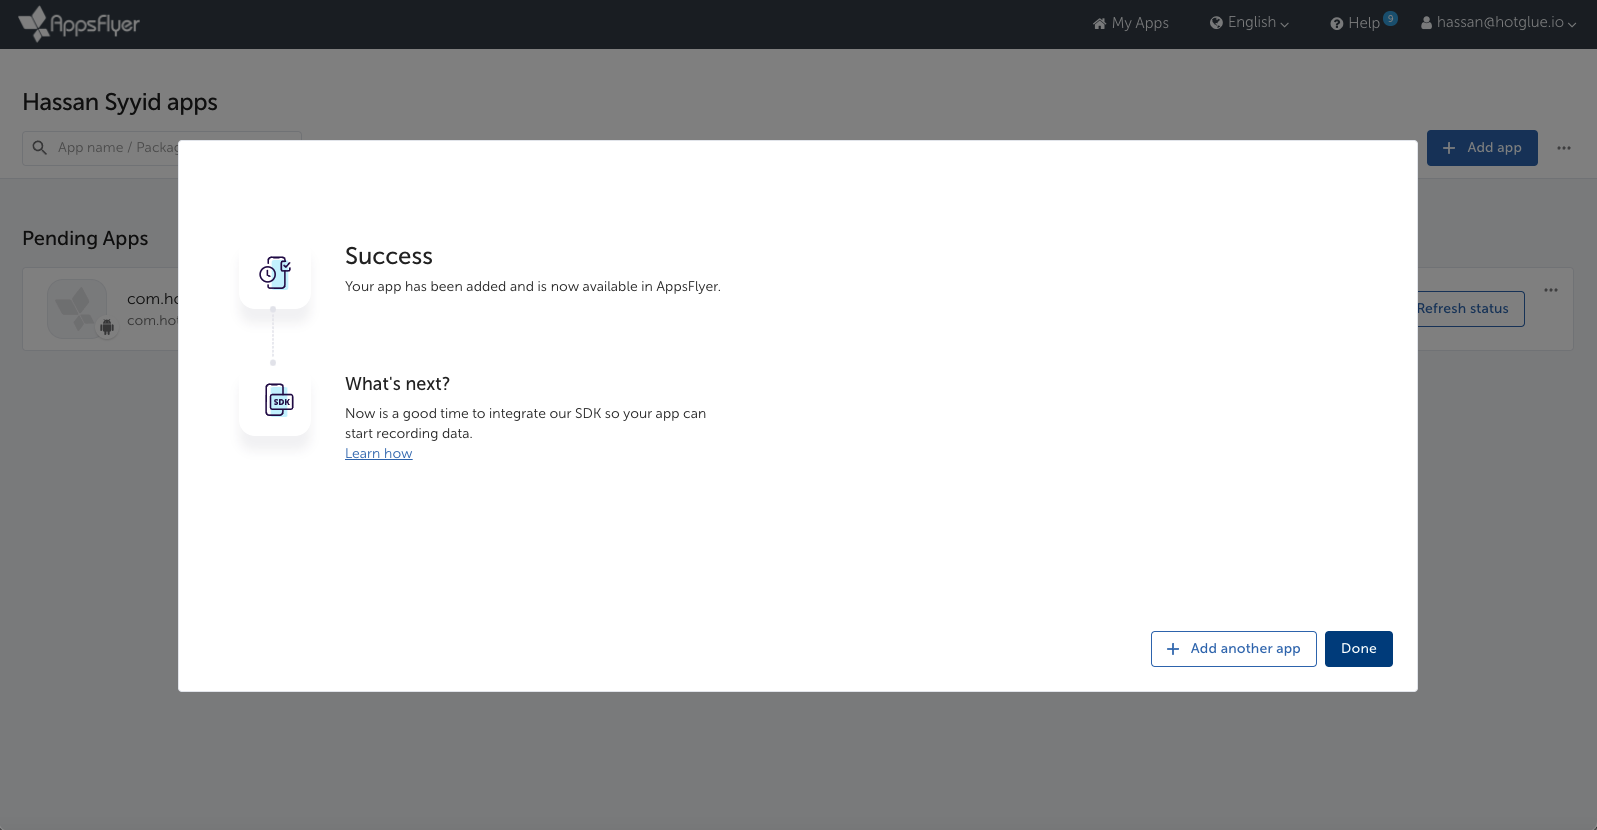
Task: Open more options beside Add app
Action: [x=1564, y=148]
